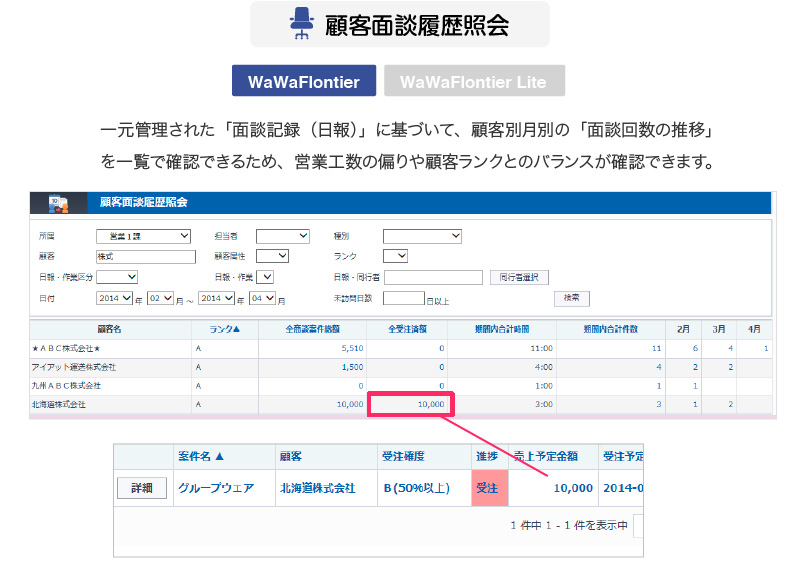Viewport: 800px width, 563px height.
Task: Click the 顧客 input field containing 株式
Action: click(144, 256)
